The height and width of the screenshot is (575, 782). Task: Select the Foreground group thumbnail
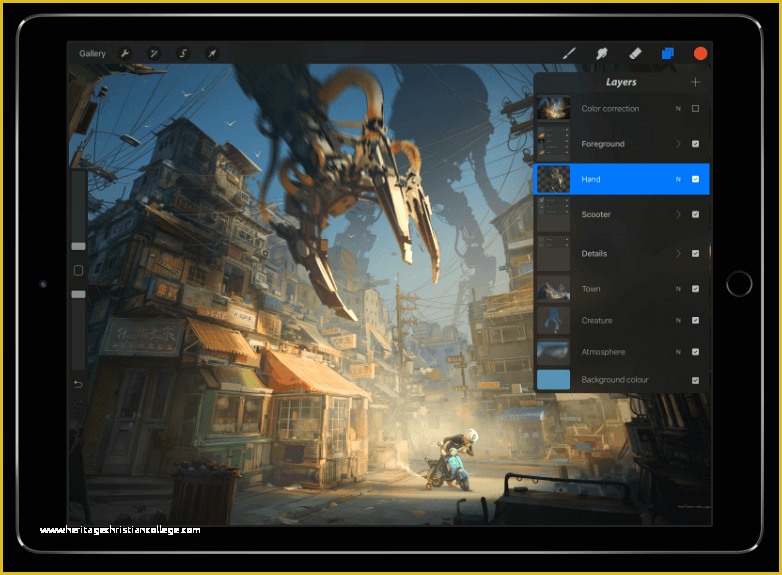click(x=553, y=143)
